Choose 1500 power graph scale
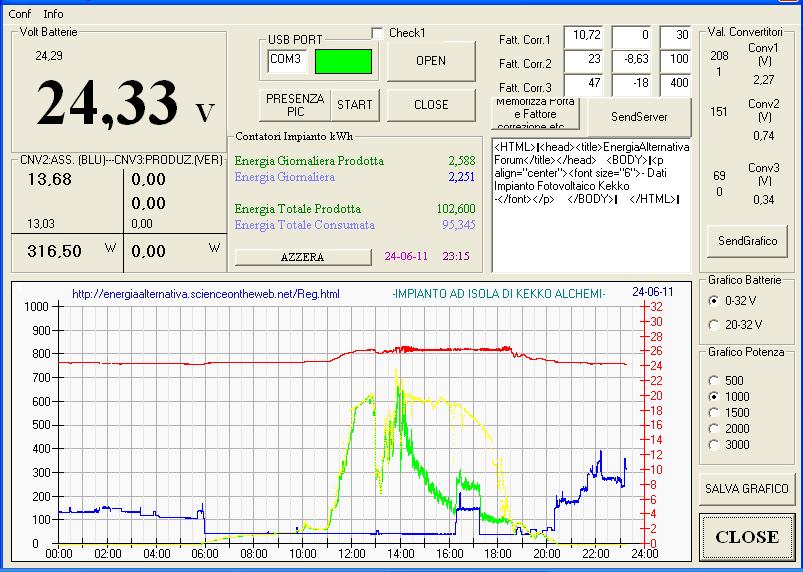This screenshot has height=572, width=803. [713, 412]
